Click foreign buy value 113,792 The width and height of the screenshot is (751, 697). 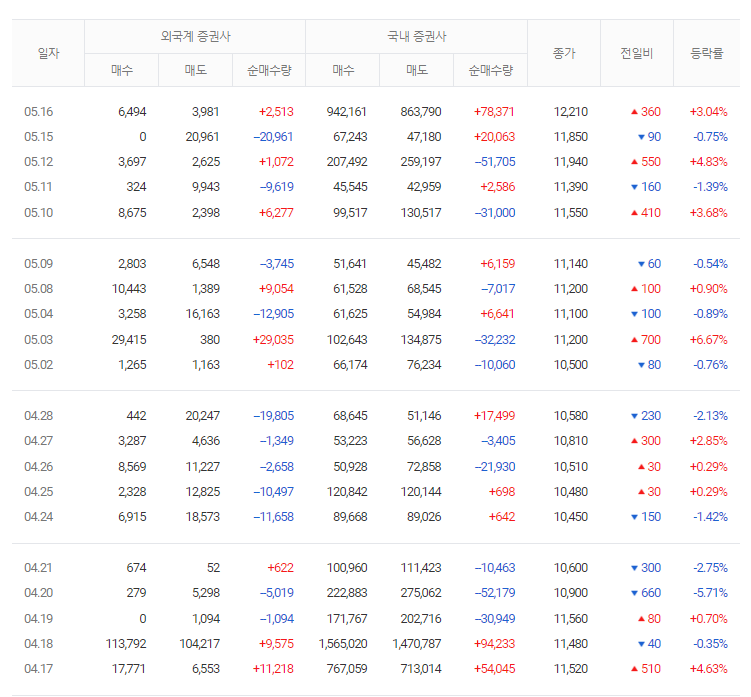(126, 643)
